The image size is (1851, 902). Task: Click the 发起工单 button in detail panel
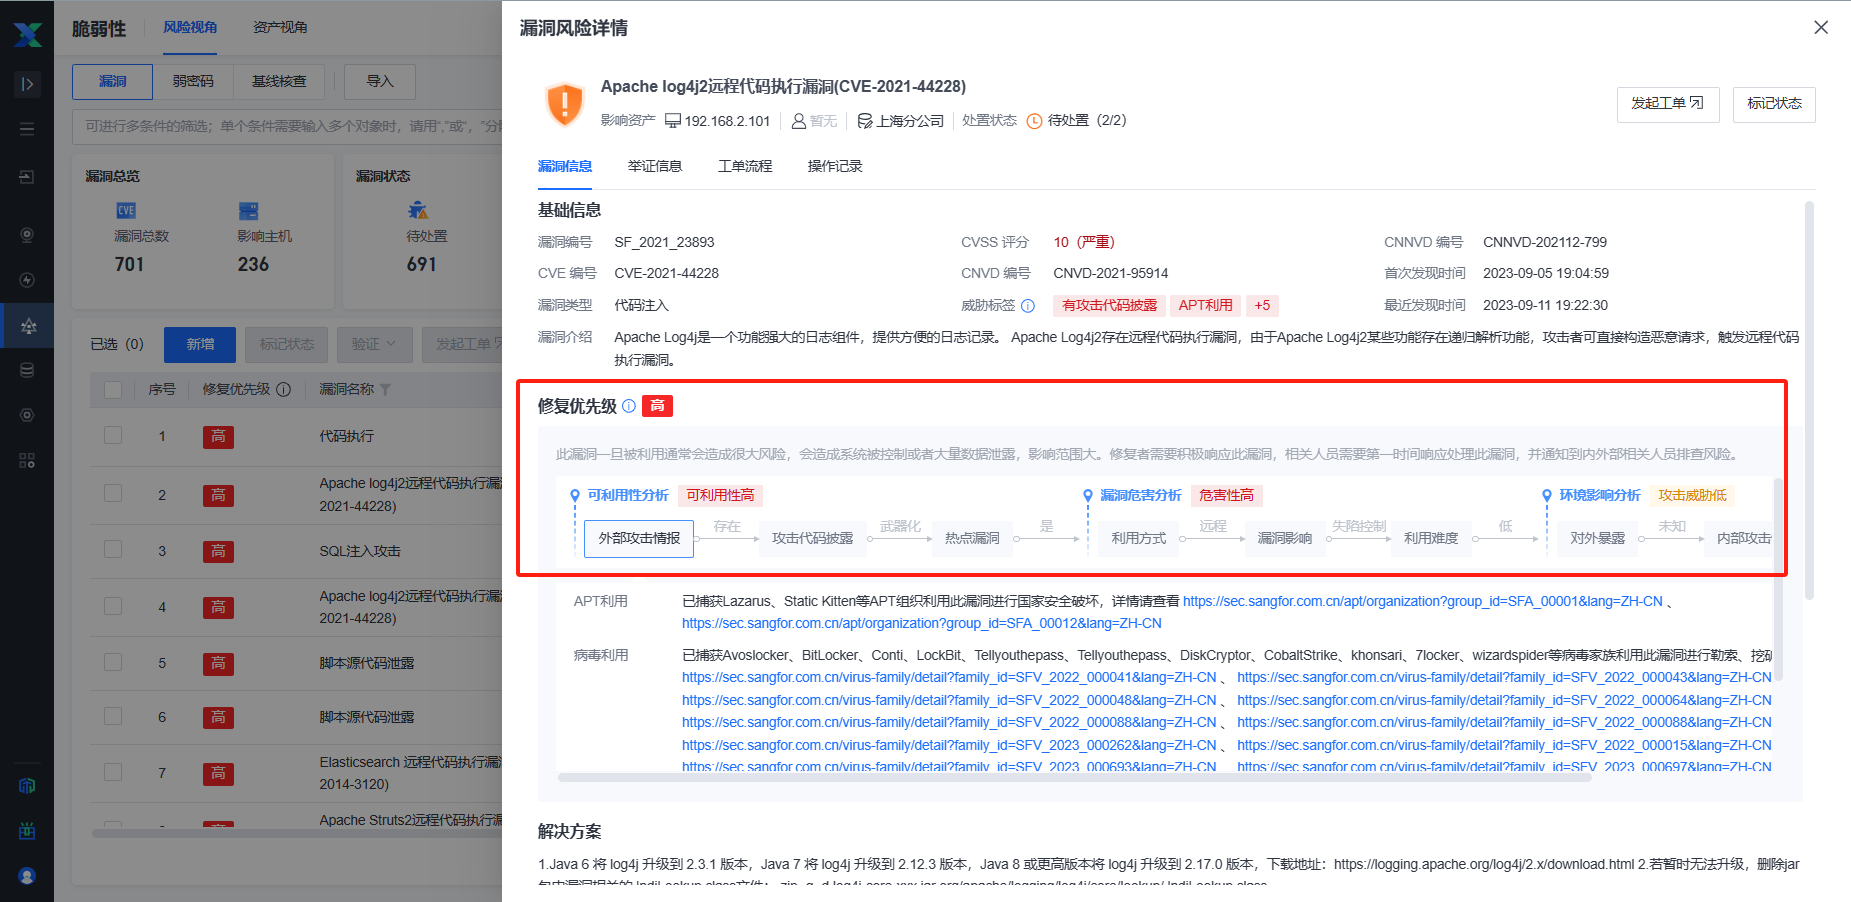point(1667,104)
